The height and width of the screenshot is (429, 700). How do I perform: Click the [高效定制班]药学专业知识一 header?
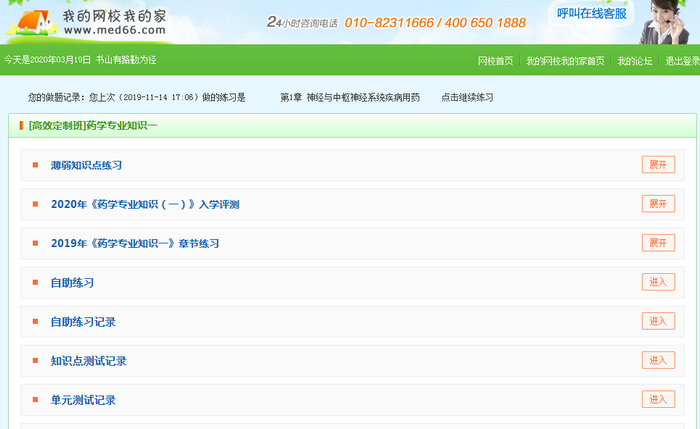(x=93, y=126)
